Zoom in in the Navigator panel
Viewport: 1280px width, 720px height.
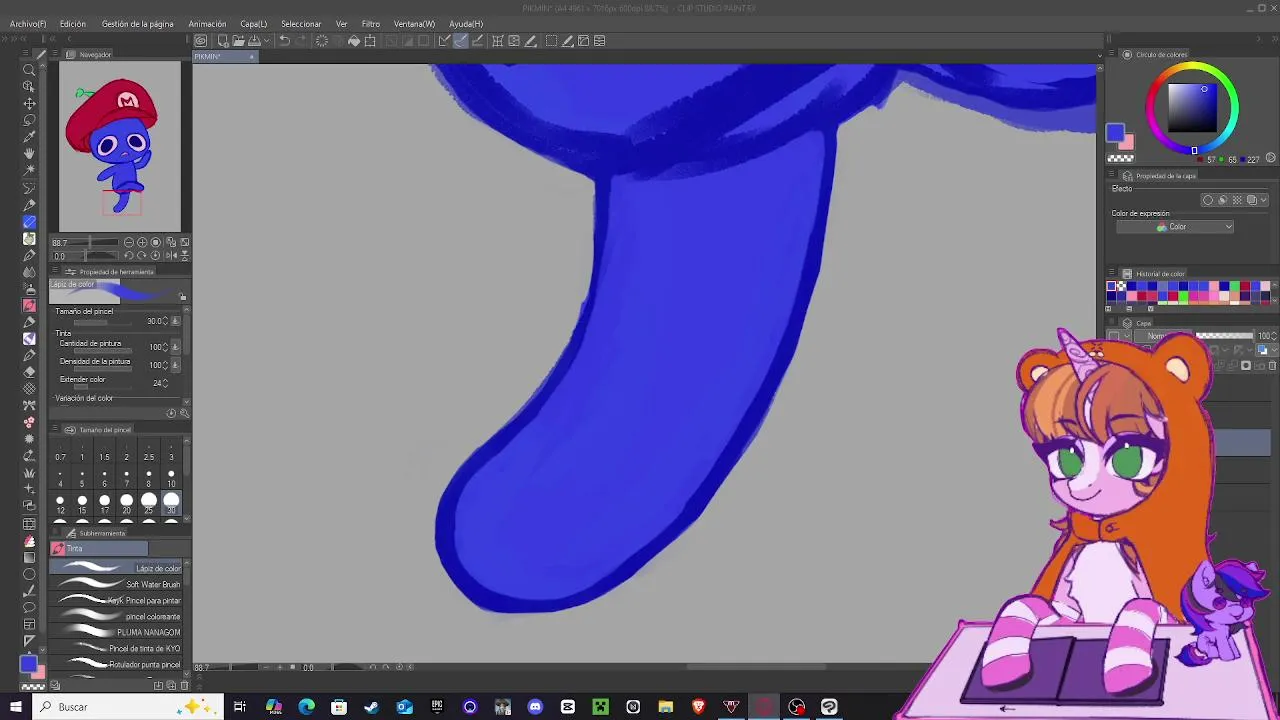[142, 242]
